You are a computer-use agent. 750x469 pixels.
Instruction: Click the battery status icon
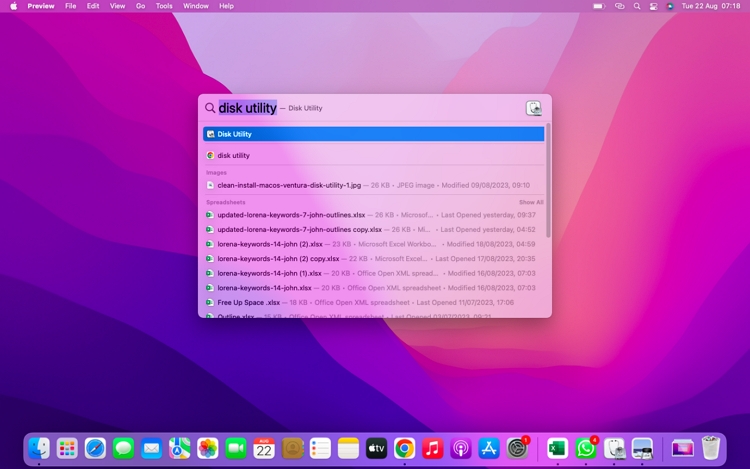[x=599, y=6]
